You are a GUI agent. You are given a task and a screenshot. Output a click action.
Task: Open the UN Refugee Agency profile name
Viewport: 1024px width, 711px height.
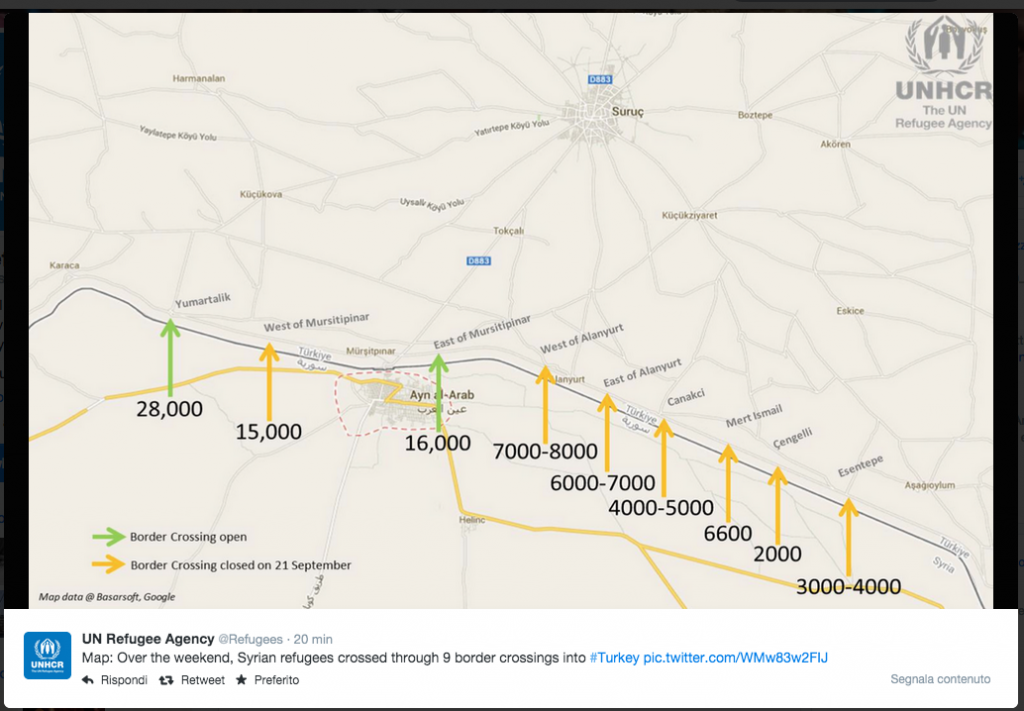148,639
